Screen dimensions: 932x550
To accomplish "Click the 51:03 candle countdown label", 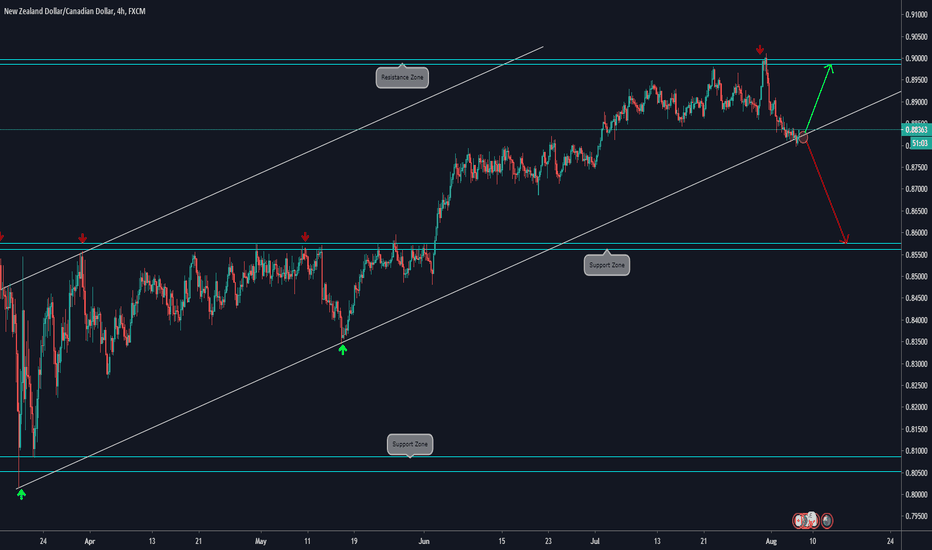I will [920, 143].
